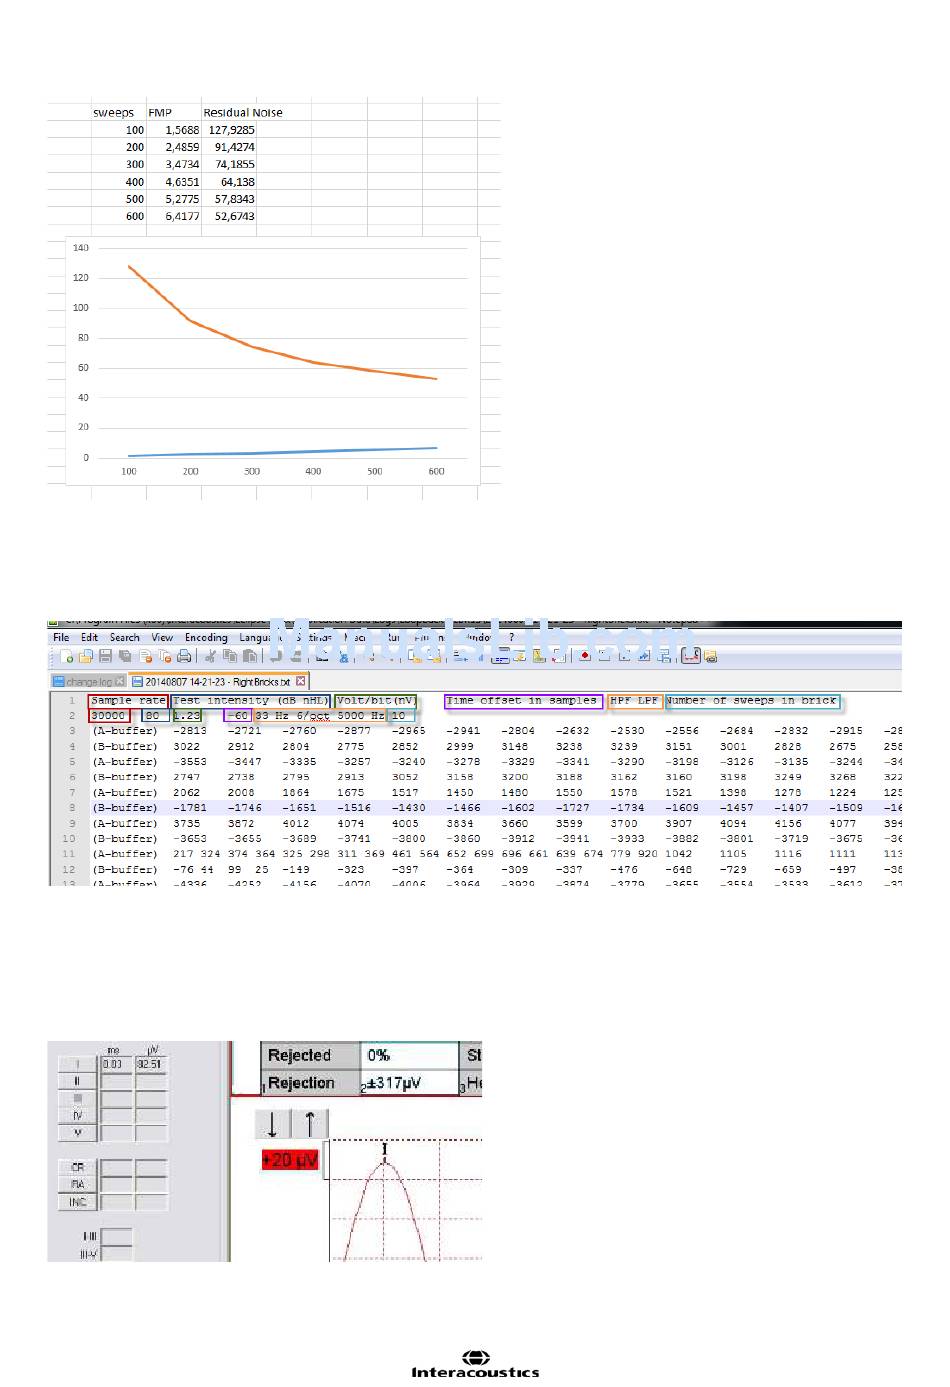Open the Search menu
Viewport: 950px width, 1387px height.
(125, 637)
